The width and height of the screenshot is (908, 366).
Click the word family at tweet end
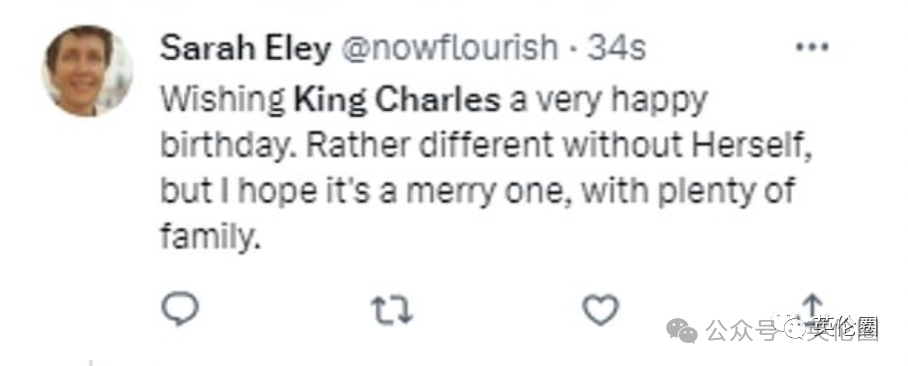click(207, 236)
